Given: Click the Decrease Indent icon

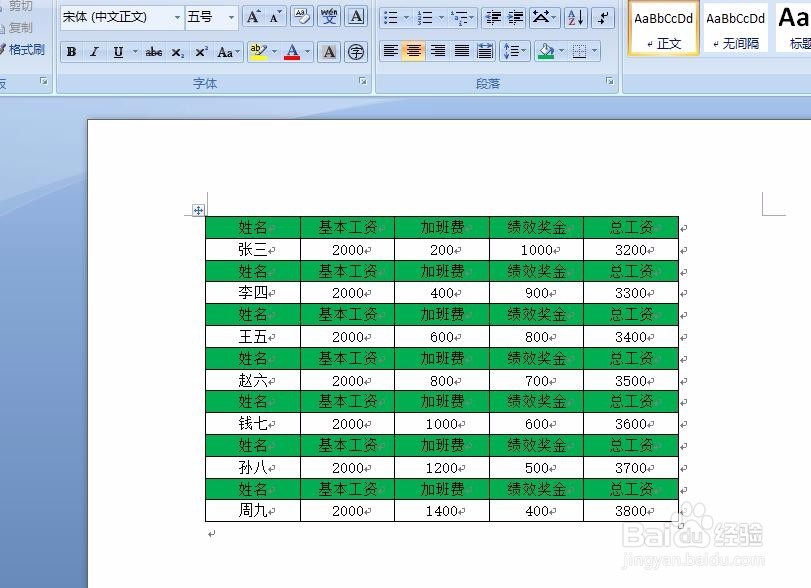Looking at the screenshot, I should 493,18.
